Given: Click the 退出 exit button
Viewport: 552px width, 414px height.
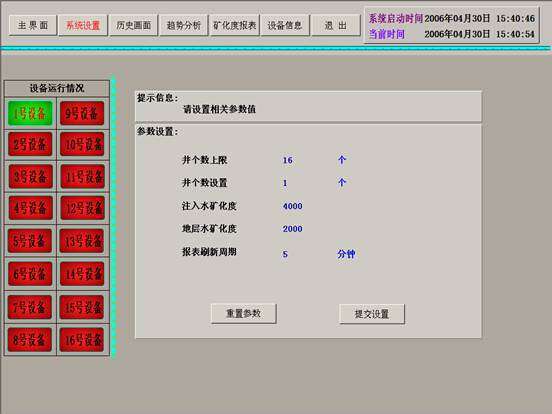Looking at the screenshot, I should pos(336,25).
